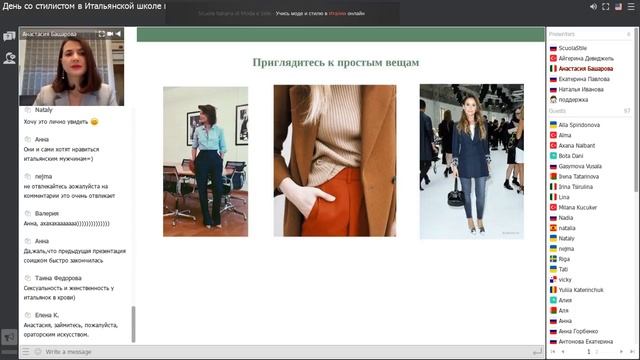640x360 pixels.
Task: Select page 1 of guest list
Action: 589,351
